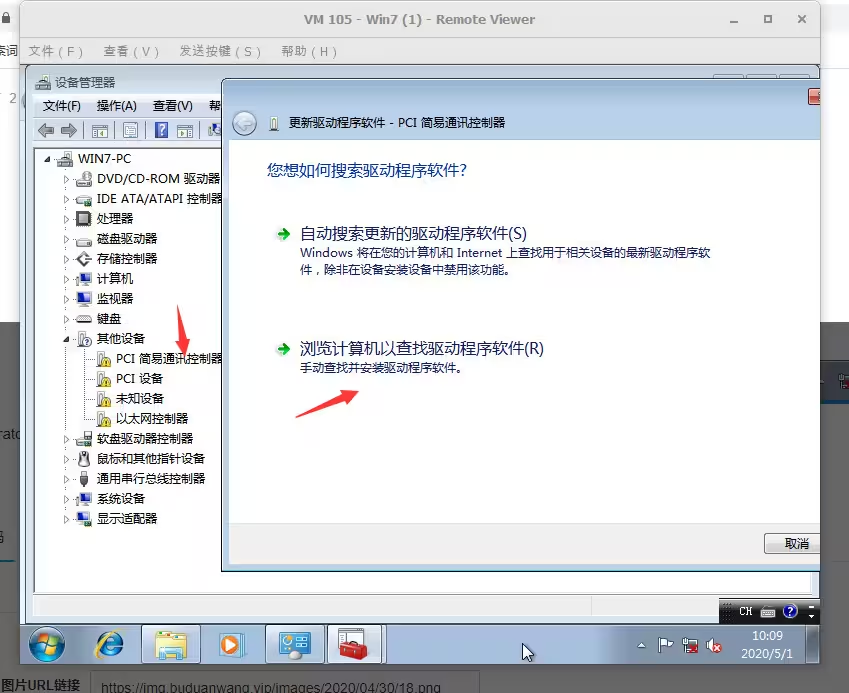Click the image URL input field below viewer
The width and height of the screenshot is (849, 693).
coord(285,683)
